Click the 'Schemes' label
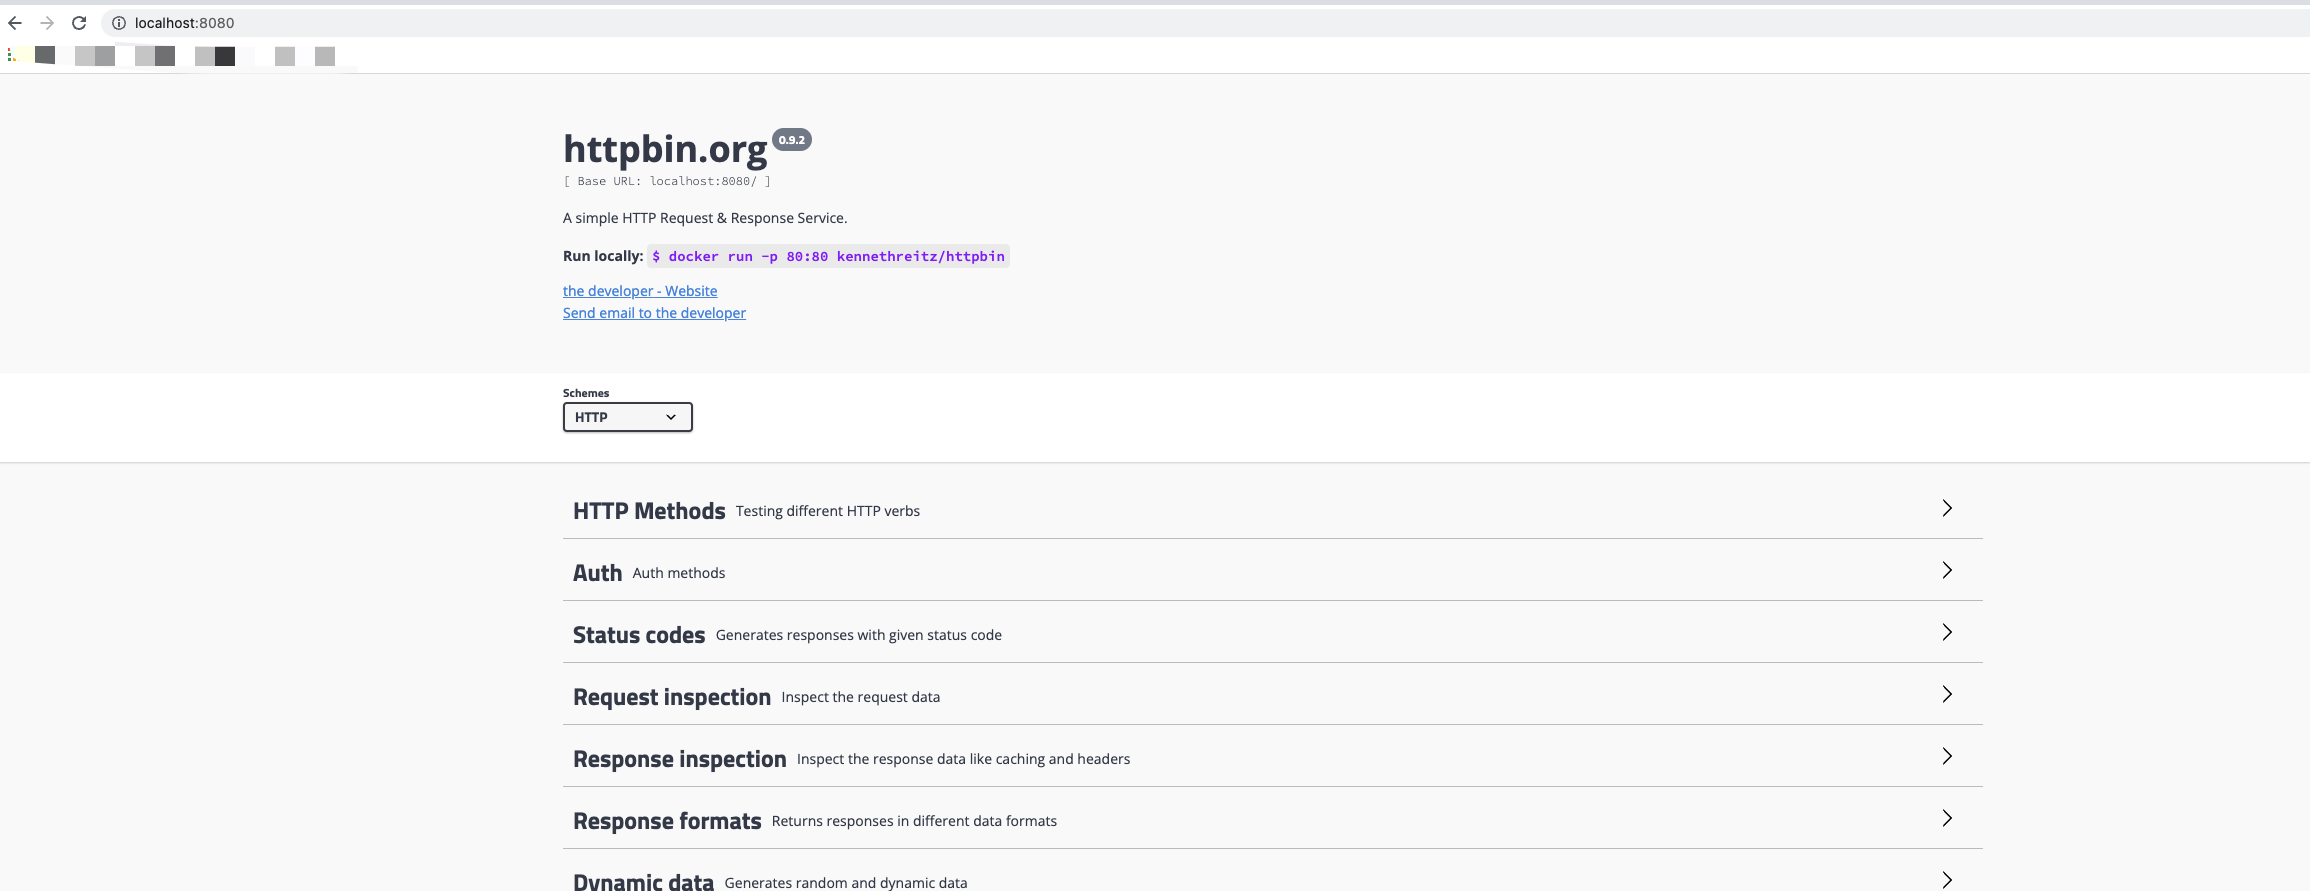 tap(586, 393)
